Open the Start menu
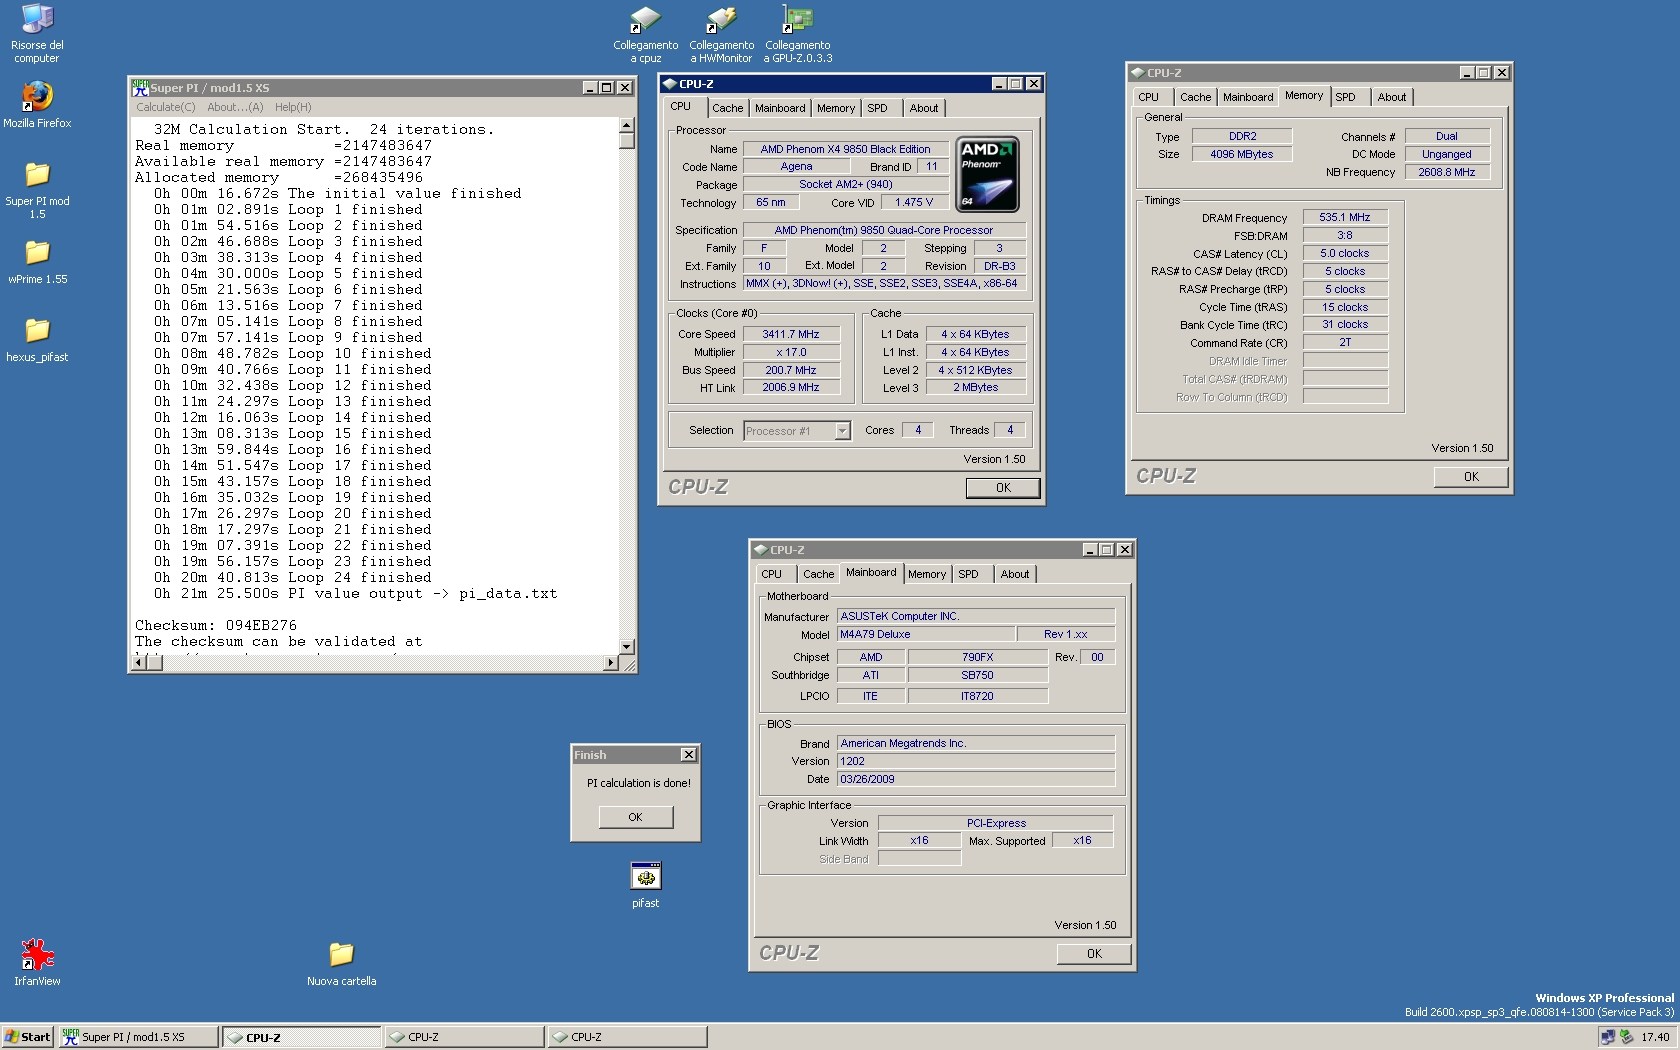 pyautogui.click(x=28, y=1037)
